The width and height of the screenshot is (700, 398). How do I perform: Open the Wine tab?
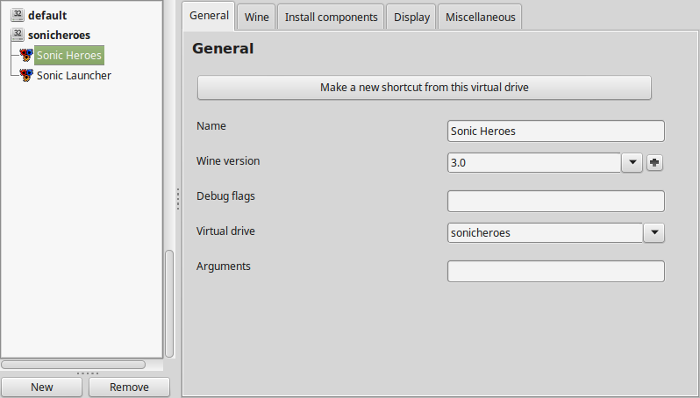[257, 17]
